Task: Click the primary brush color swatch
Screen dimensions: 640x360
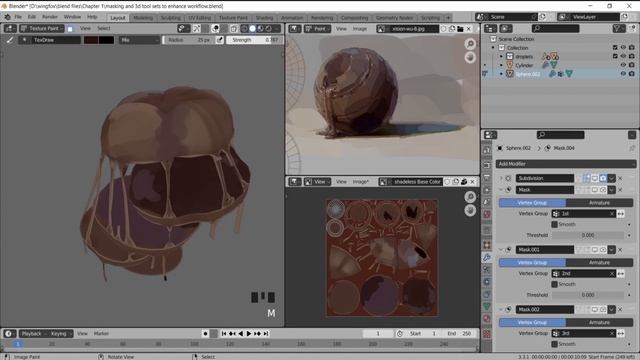Action: pyautogui.click(x=91, y=40)
